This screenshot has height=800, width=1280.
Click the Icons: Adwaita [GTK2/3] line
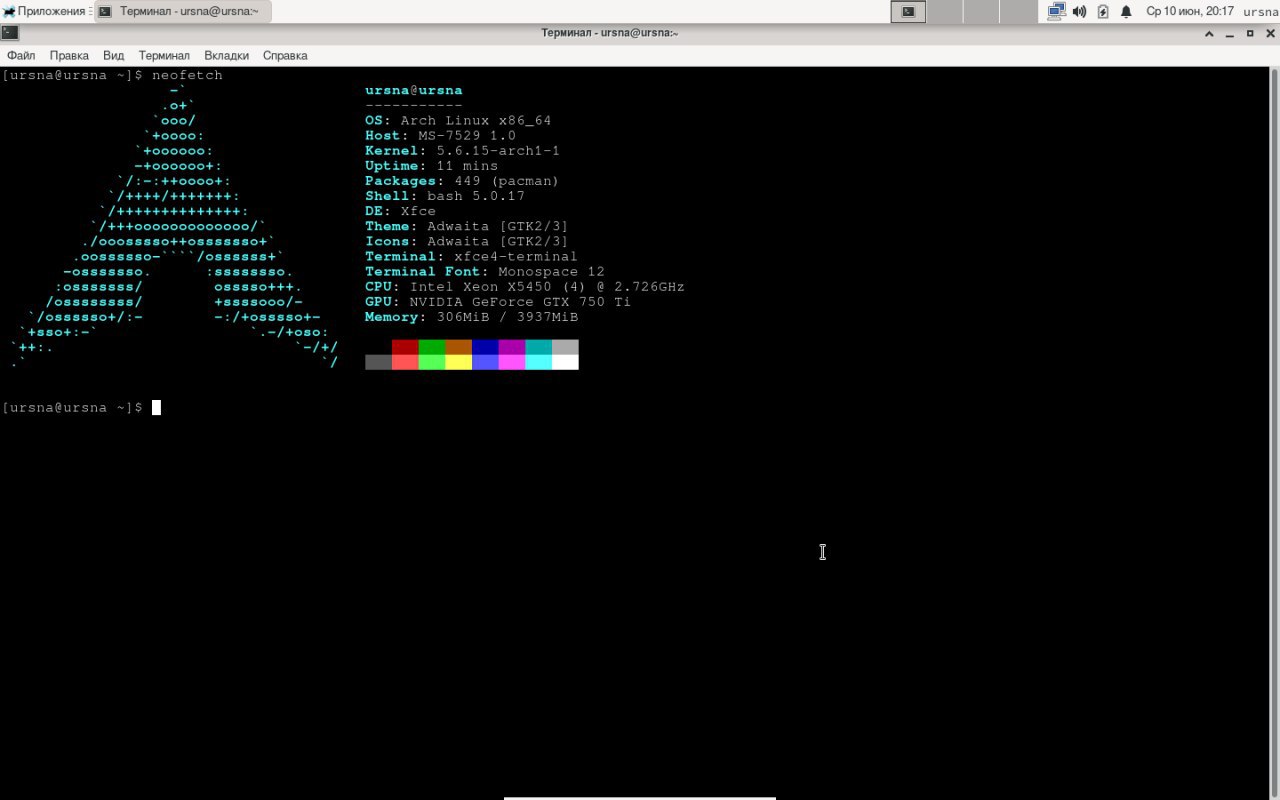point(467,241)
